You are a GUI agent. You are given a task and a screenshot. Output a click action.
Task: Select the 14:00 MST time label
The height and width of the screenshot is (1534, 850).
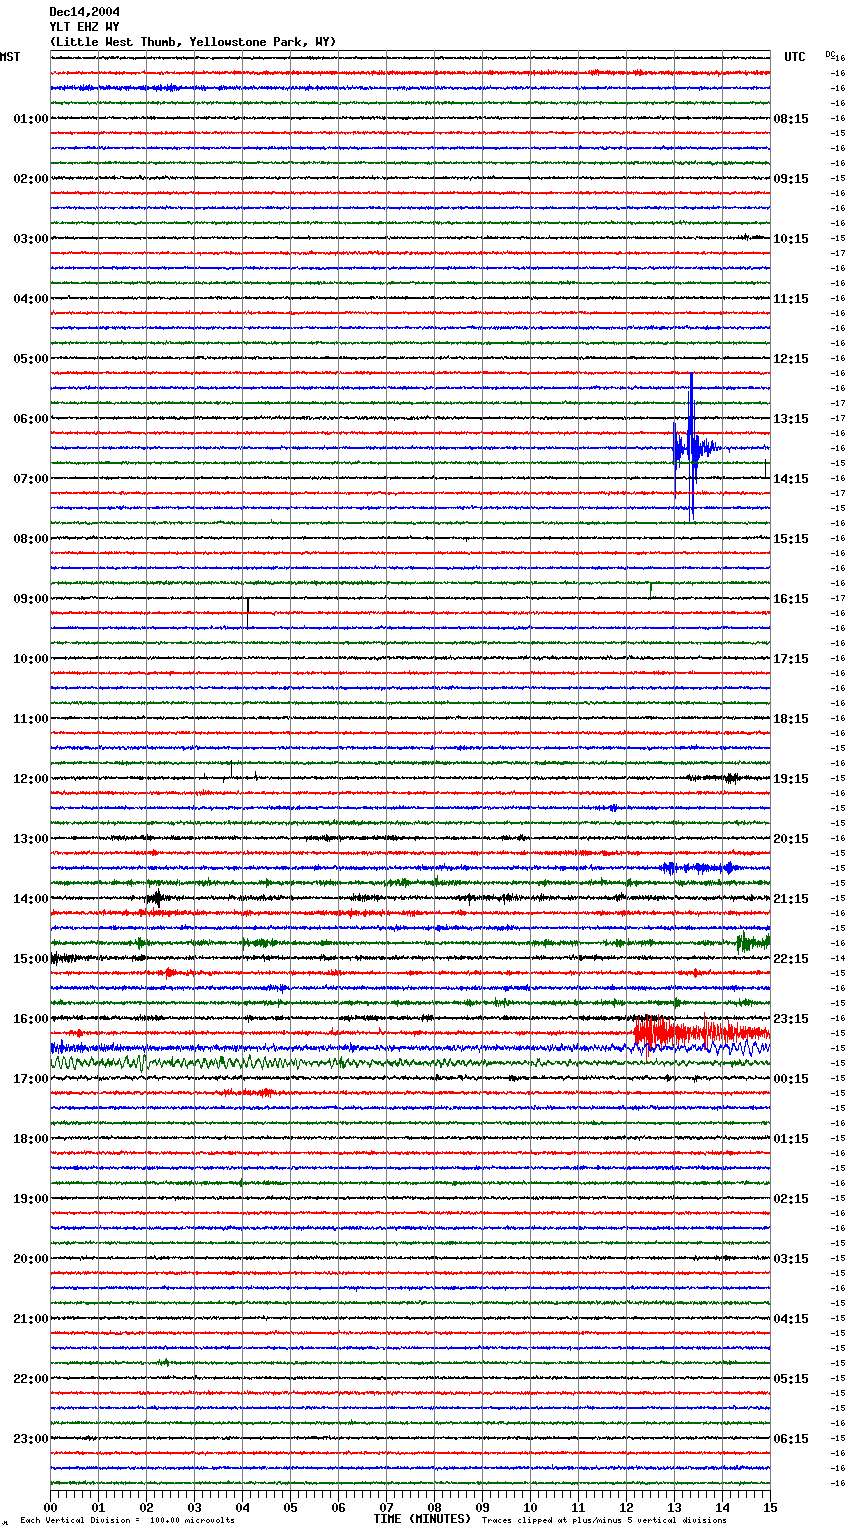(31, 899)
